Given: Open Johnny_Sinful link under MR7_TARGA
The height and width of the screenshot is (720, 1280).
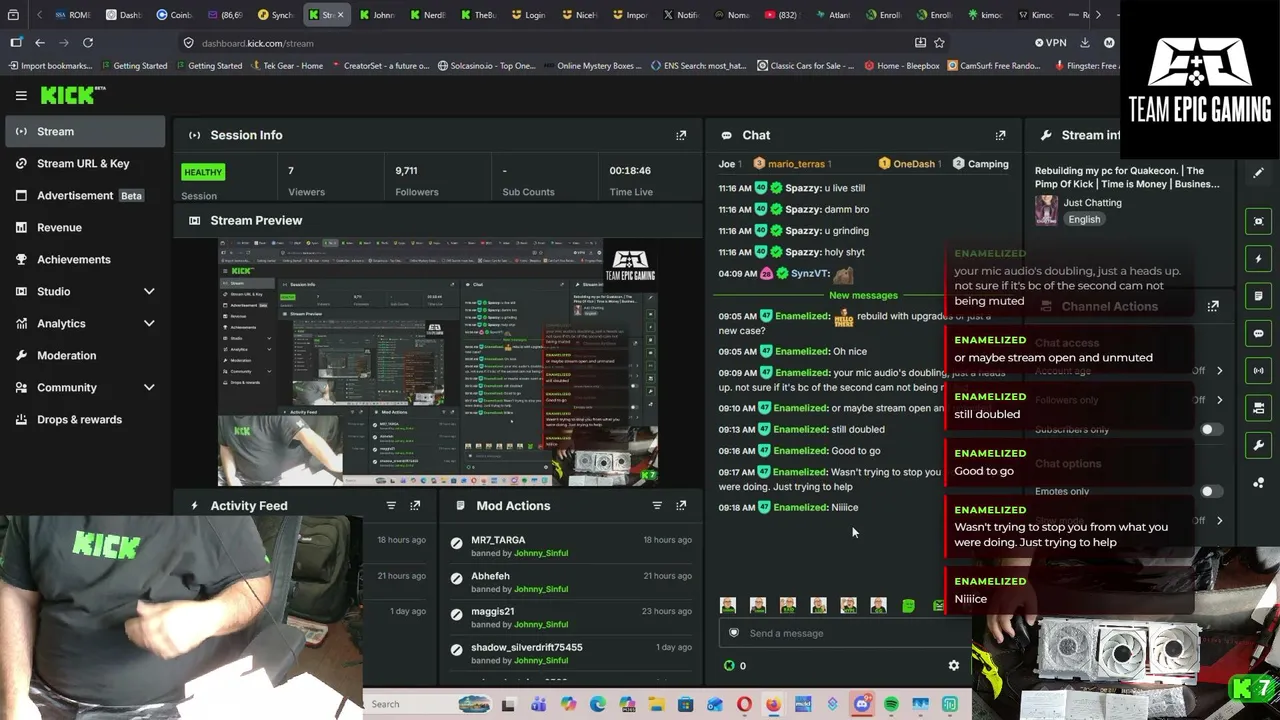Looking at the screenshot, I should coord(541,553).
